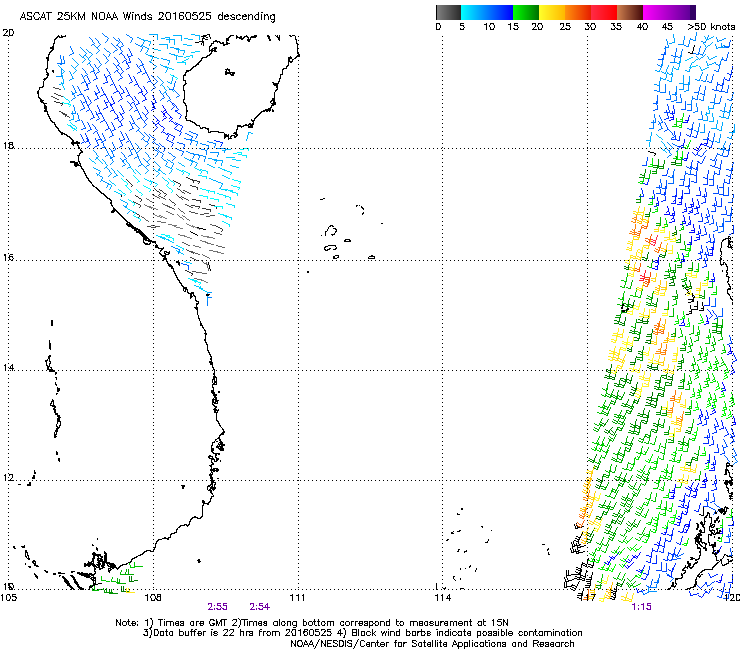Click the gray 0-5 knots legend swatch

(x=448, y=12)
